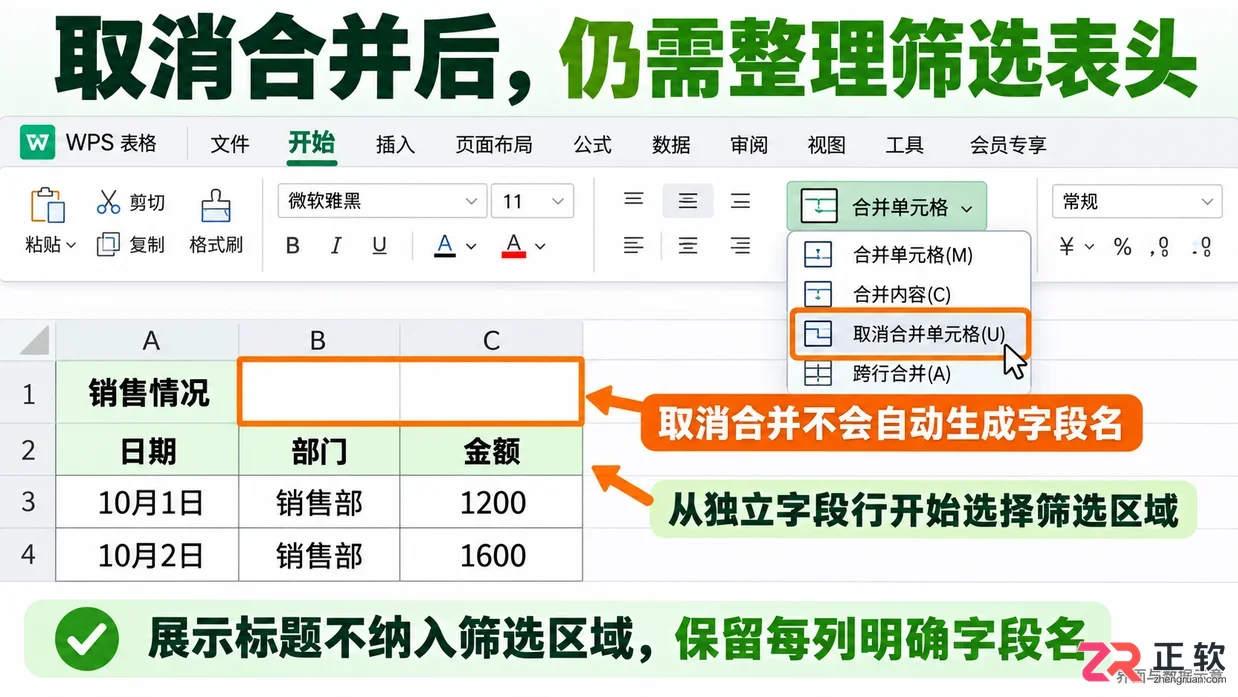
Task: Click the Yen currency format icon
Action: click(x=1067, y=246)
